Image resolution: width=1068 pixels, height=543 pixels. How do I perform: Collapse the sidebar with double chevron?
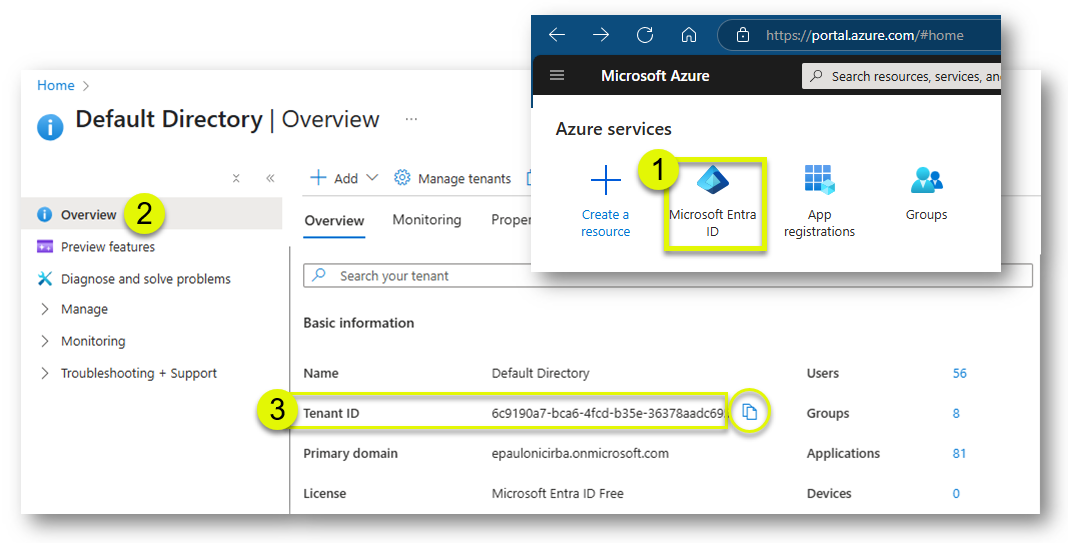270,179
